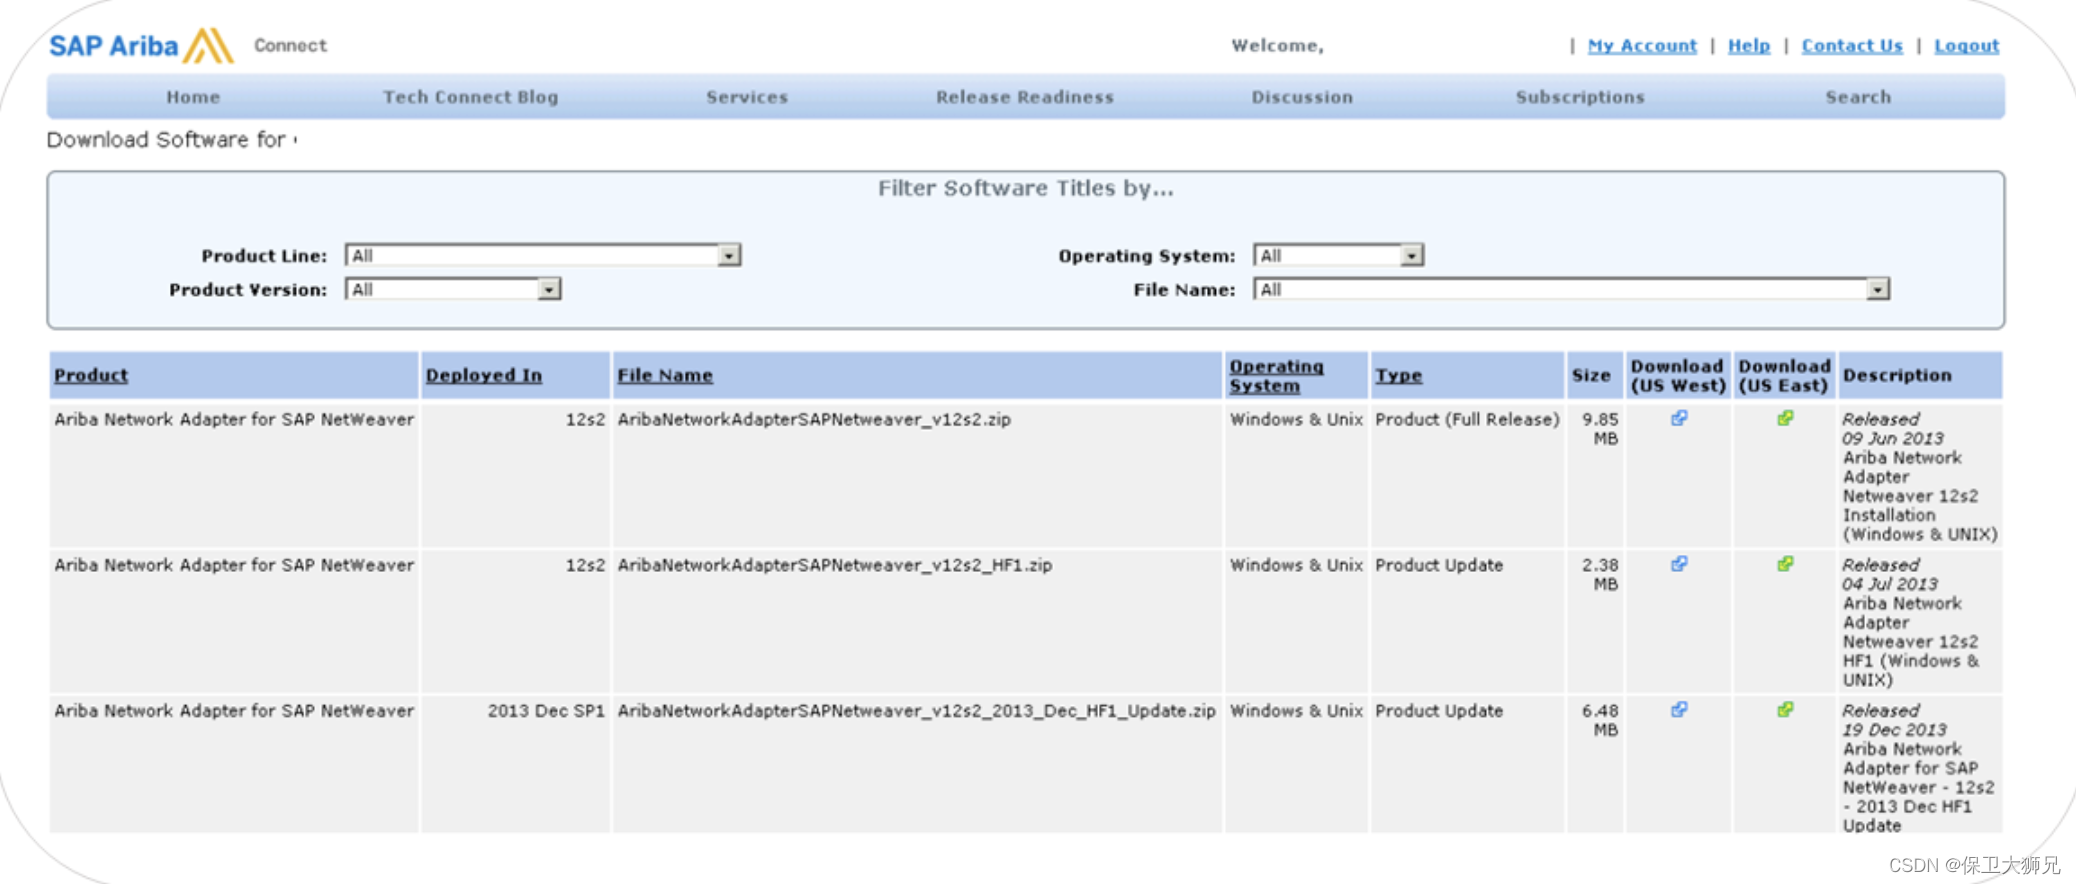Viewport: 2076px width, 884px height.
Task: Click the 'Description' column header
Action: (x=1897, y=375)
